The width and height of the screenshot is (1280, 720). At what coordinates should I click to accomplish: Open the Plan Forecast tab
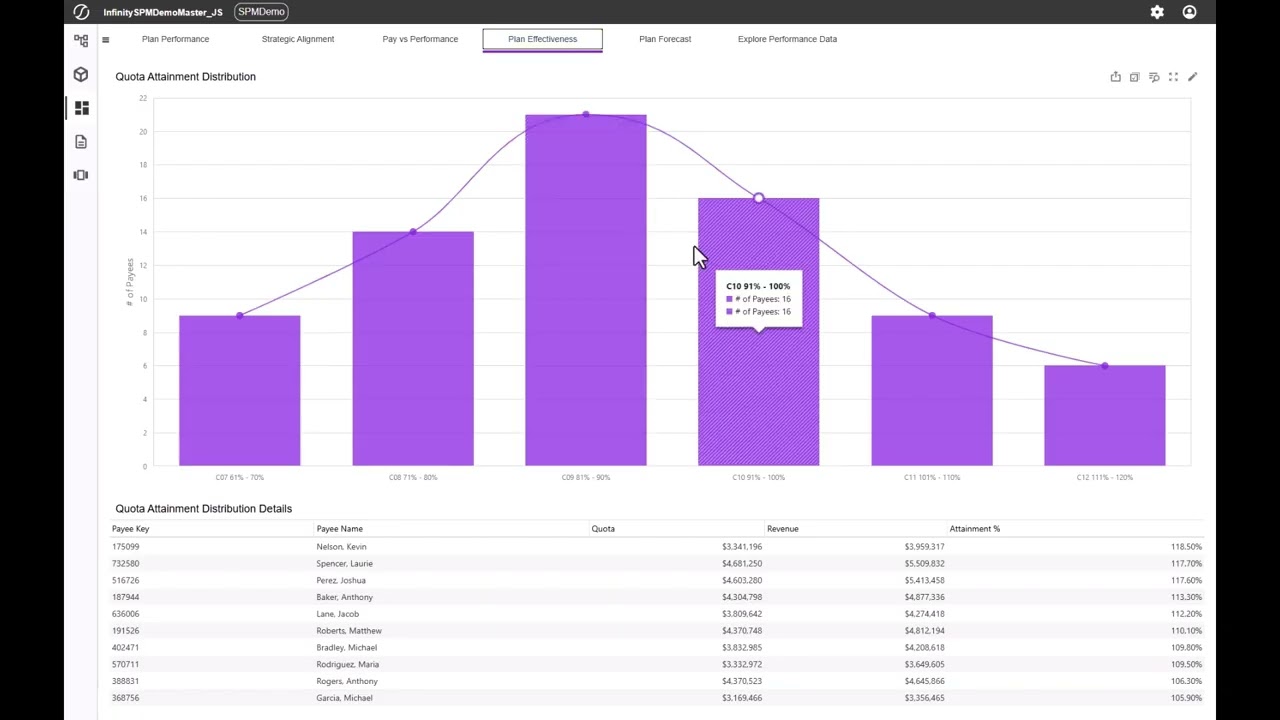tap(665, 39)
